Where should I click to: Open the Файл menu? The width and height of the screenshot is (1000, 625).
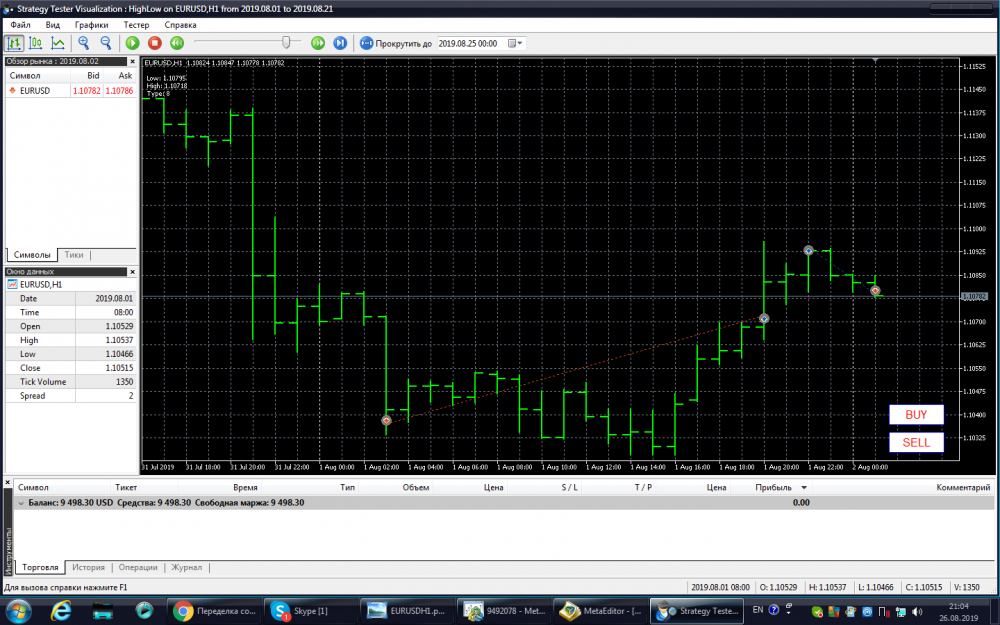[x=20, y=25]
